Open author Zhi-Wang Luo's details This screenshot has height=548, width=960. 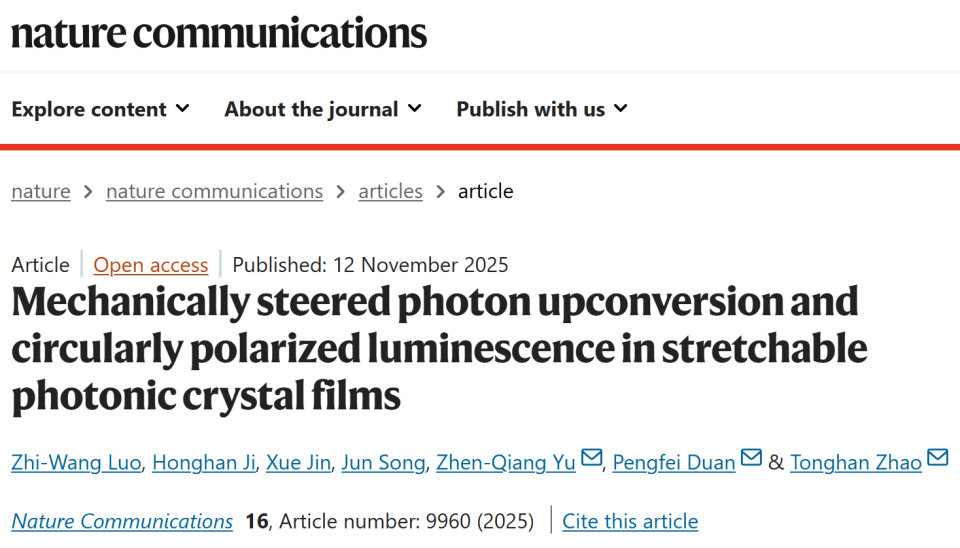pos(76,462)
